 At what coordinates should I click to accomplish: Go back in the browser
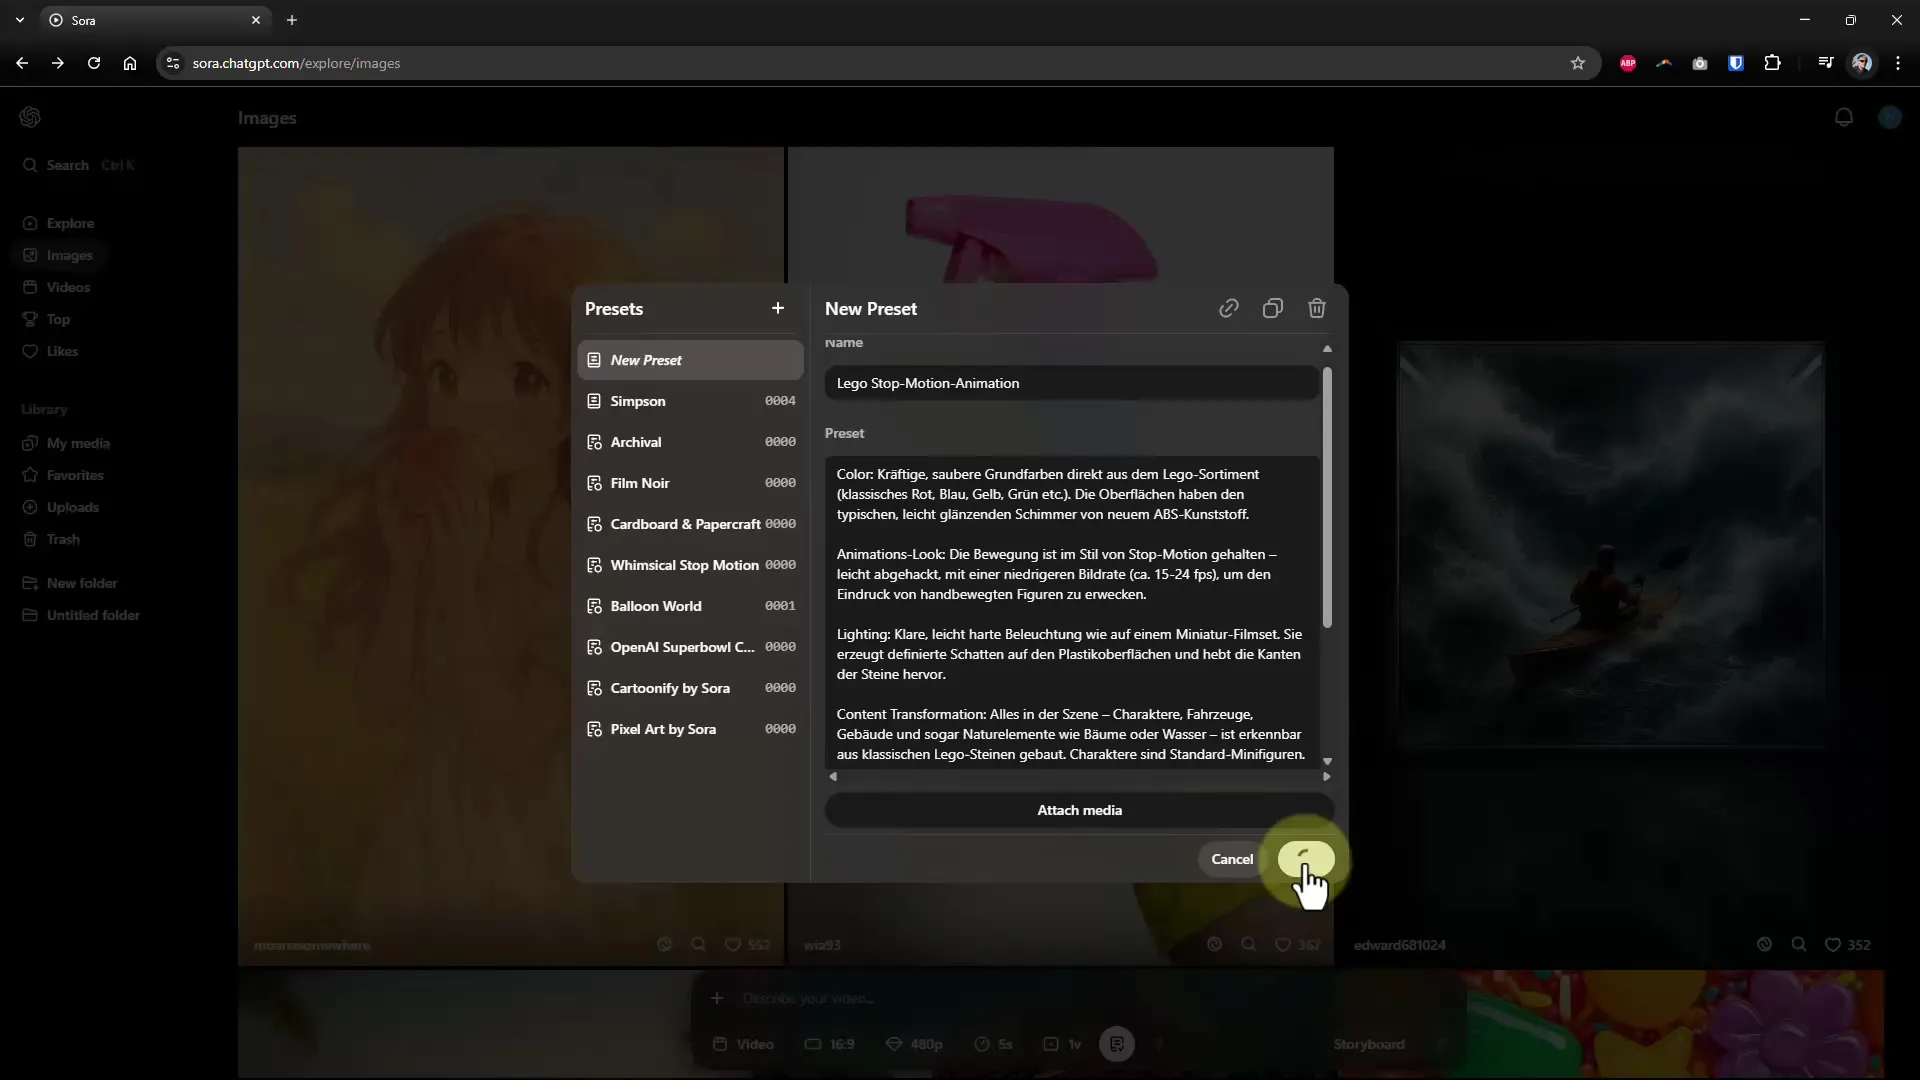point(22,63)
